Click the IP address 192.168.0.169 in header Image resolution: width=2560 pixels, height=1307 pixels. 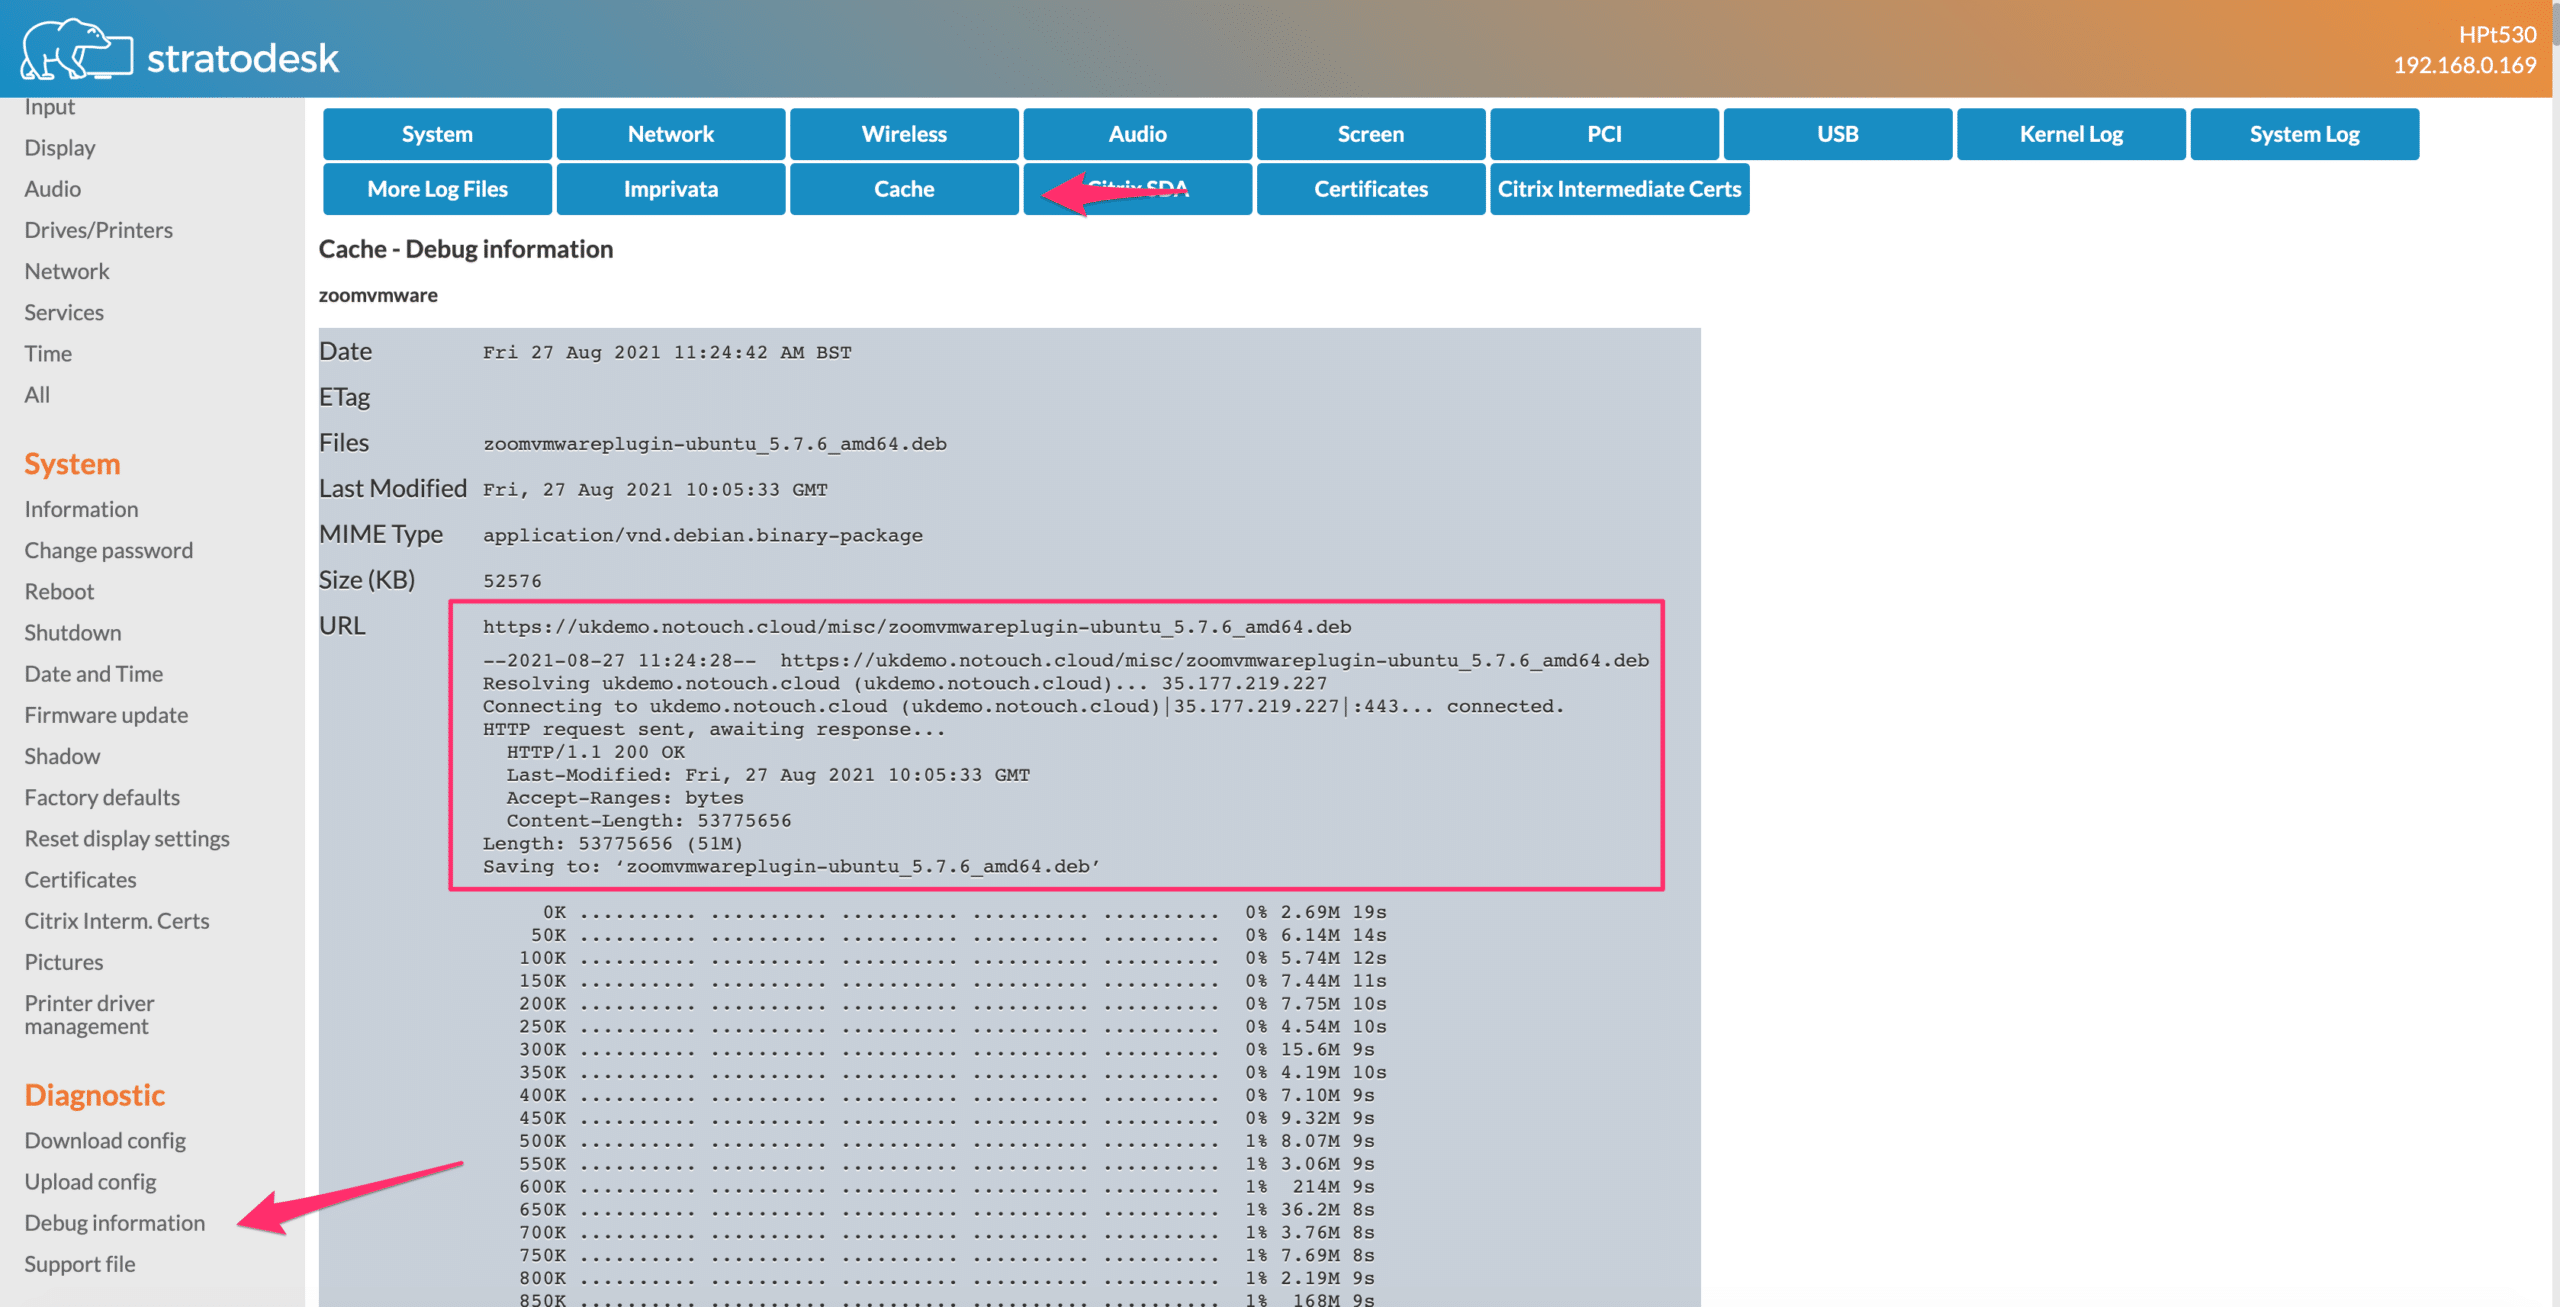click(2464, 65)
